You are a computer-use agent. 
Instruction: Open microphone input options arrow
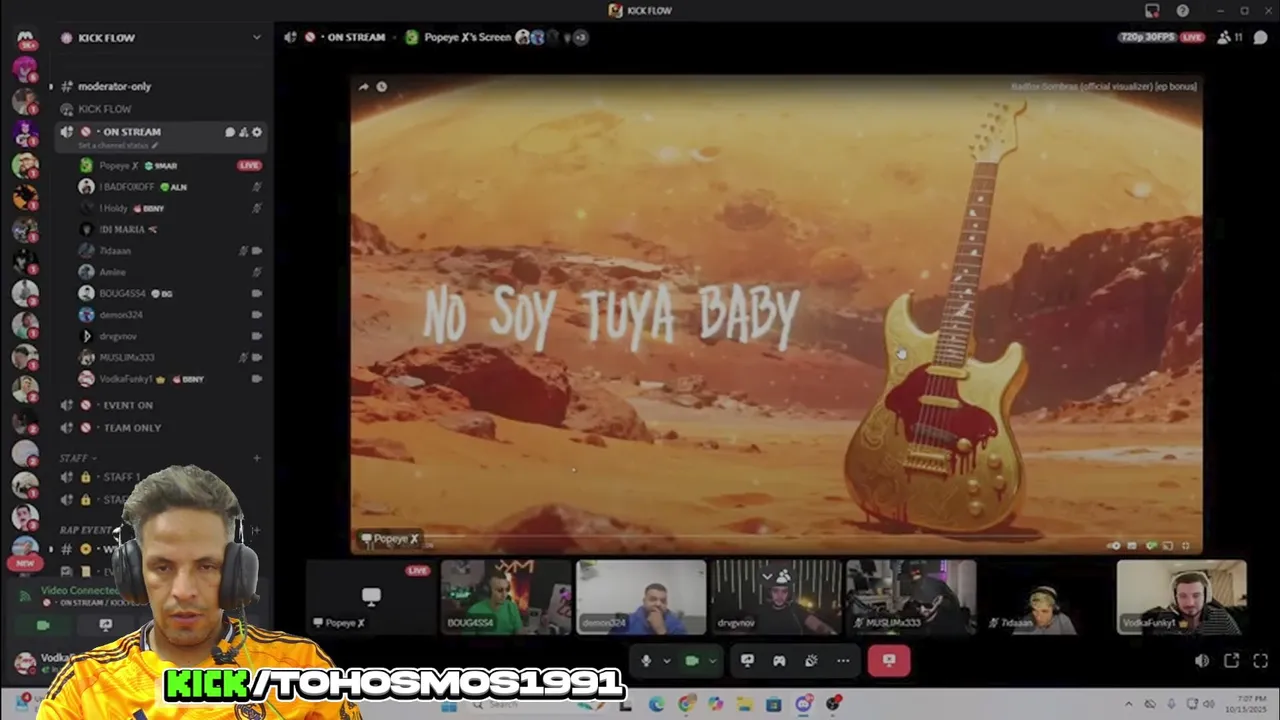[666, 661]
